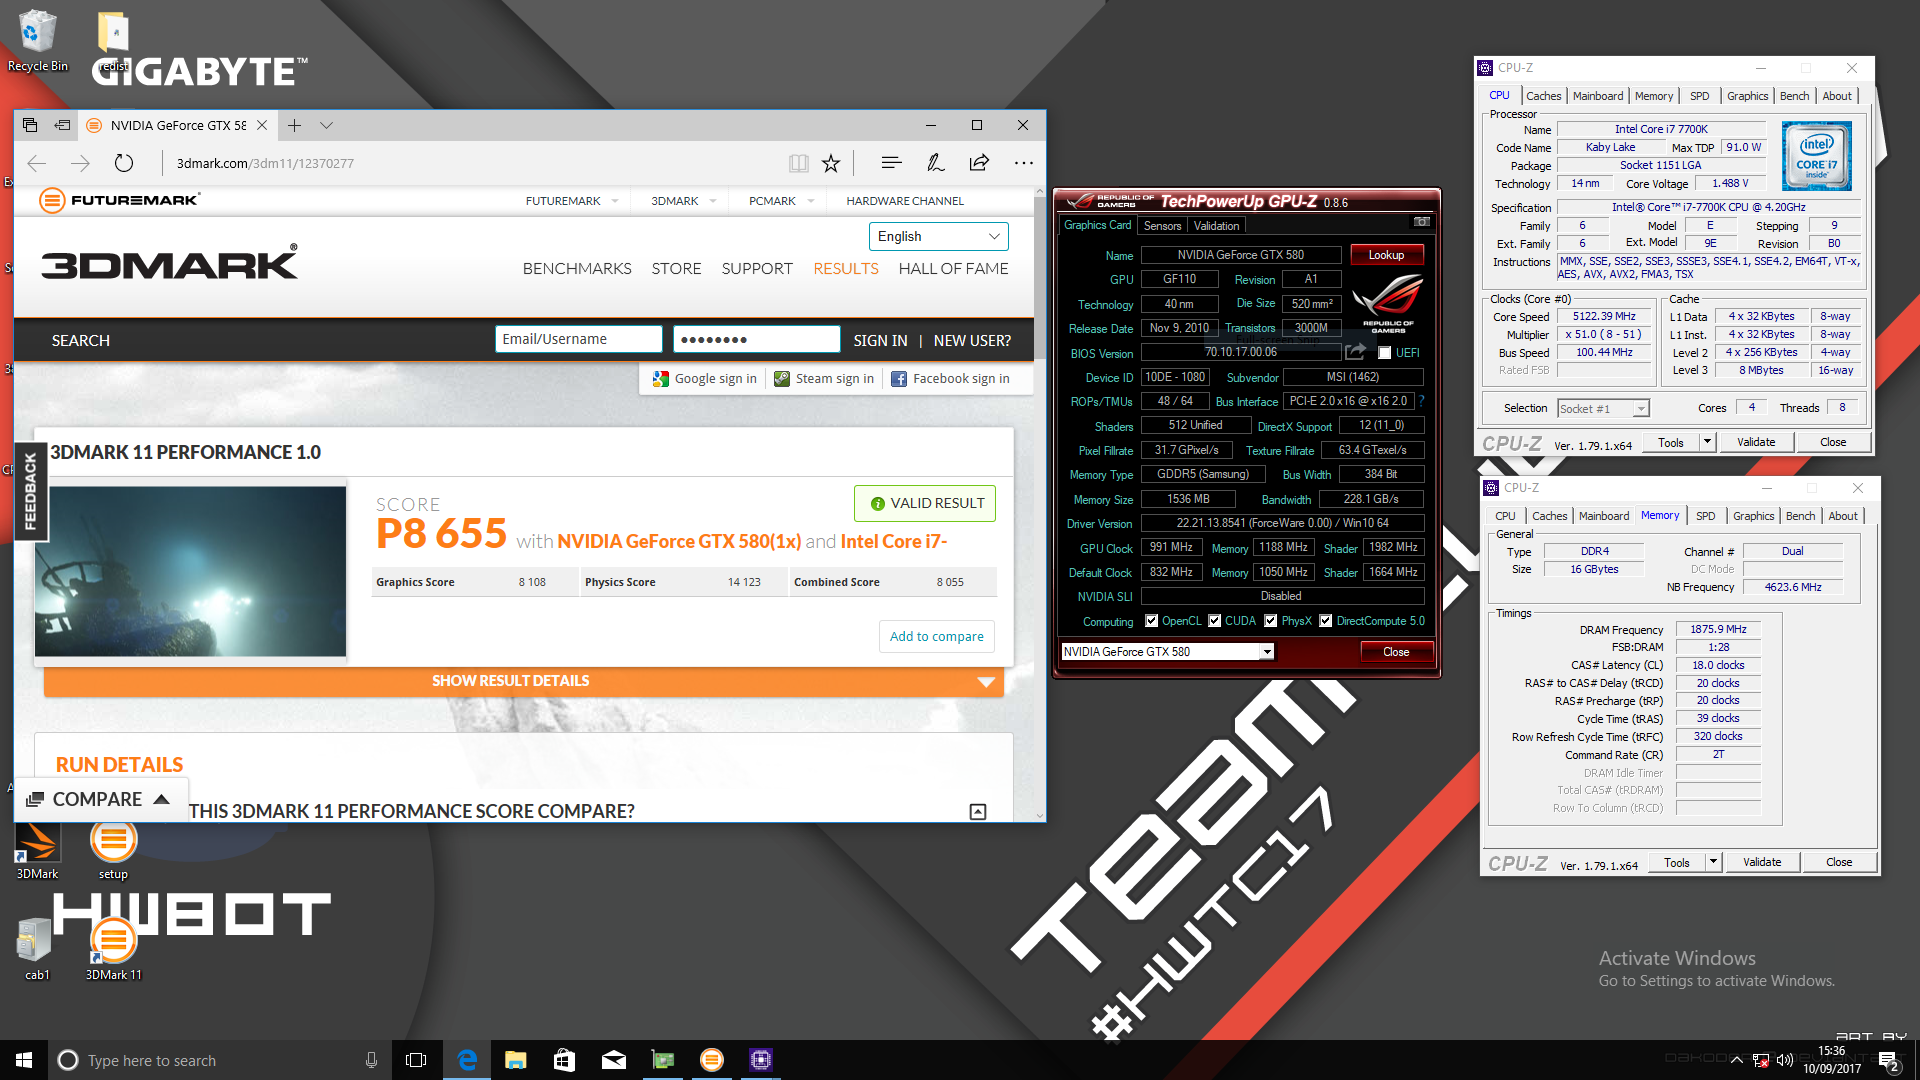The width and height of the screenshot is (1920, 1080).
Task: Click the share icon in Edge toolbar
Action: (x=979, y=163)
